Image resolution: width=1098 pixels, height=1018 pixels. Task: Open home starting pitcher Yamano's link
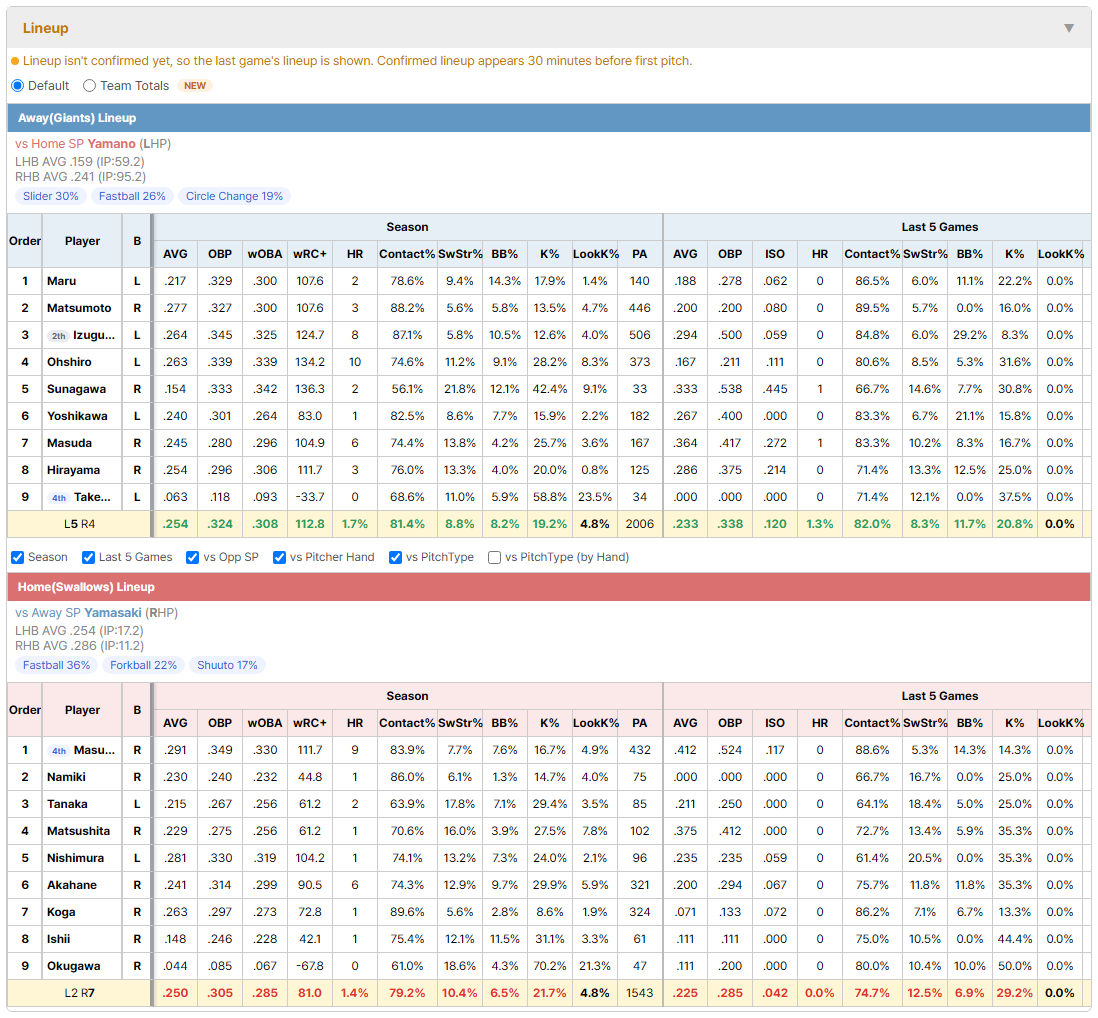point(111,144)
